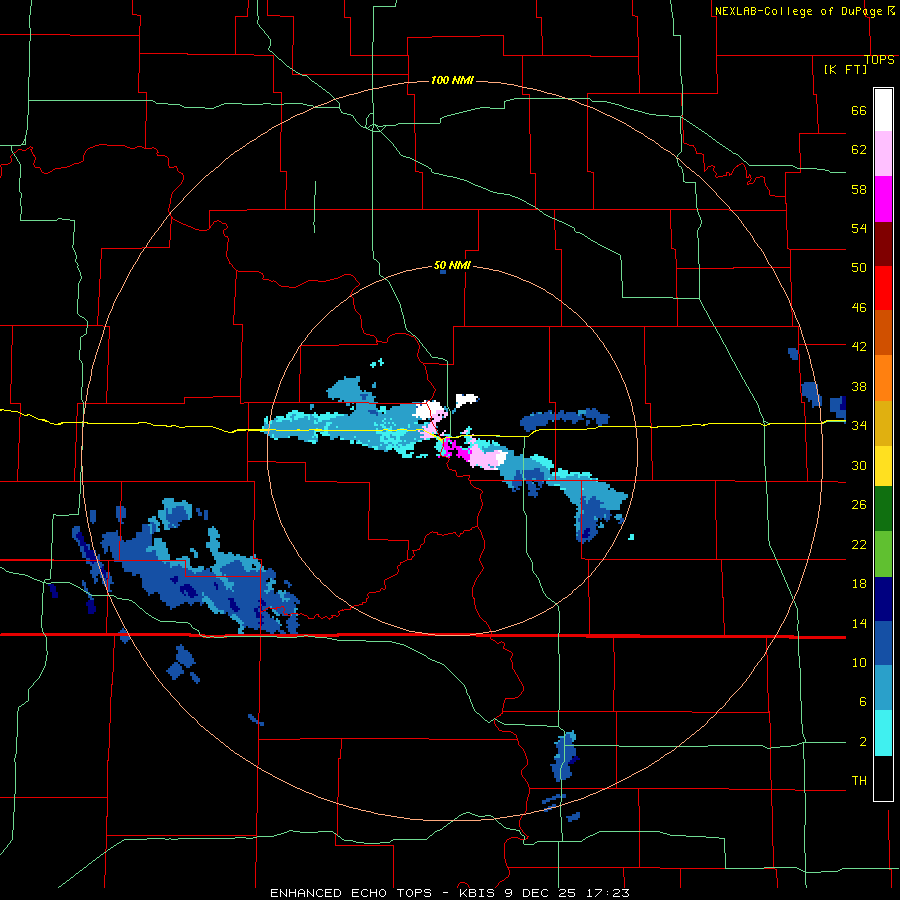The width and height of the screenshot is (900, 900).
Task: Pick the yellow legend swatch
Action: click(x=883, y=465)
